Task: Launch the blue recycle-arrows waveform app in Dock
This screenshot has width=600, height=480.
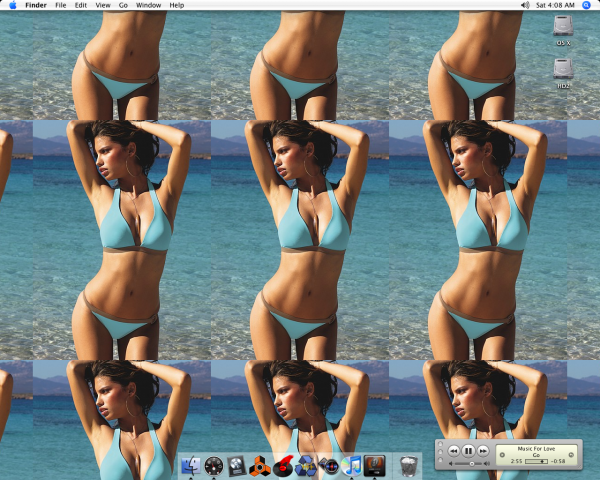Action: [306, 466]
